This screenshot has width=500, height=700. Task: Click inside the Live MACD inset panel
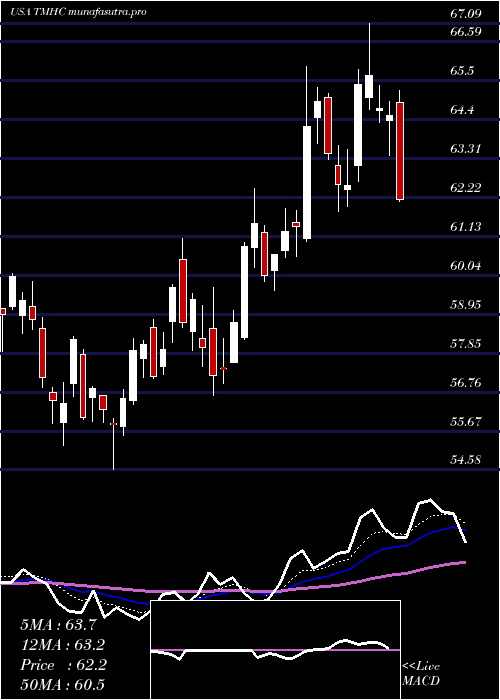click(275, 650)
